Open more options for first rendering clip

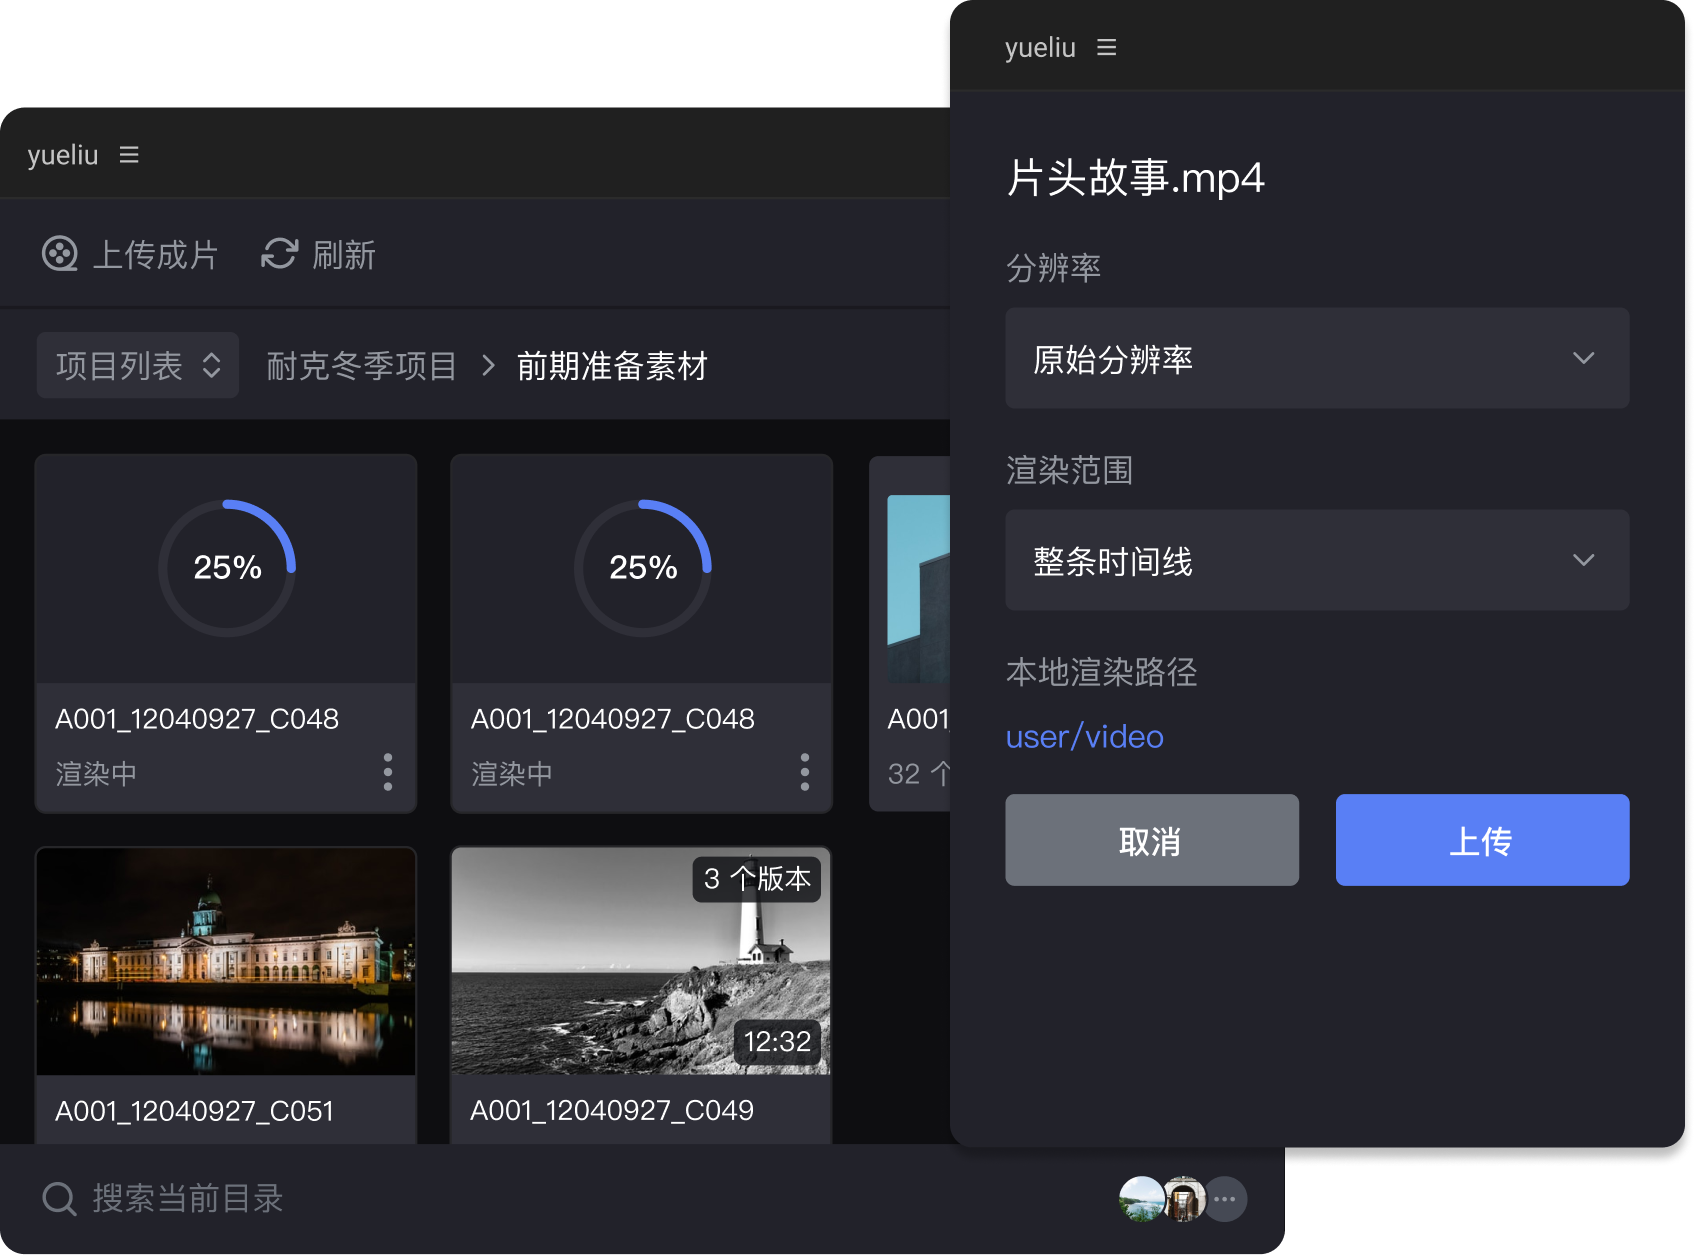pyautogui.click(x=388, y=772)
